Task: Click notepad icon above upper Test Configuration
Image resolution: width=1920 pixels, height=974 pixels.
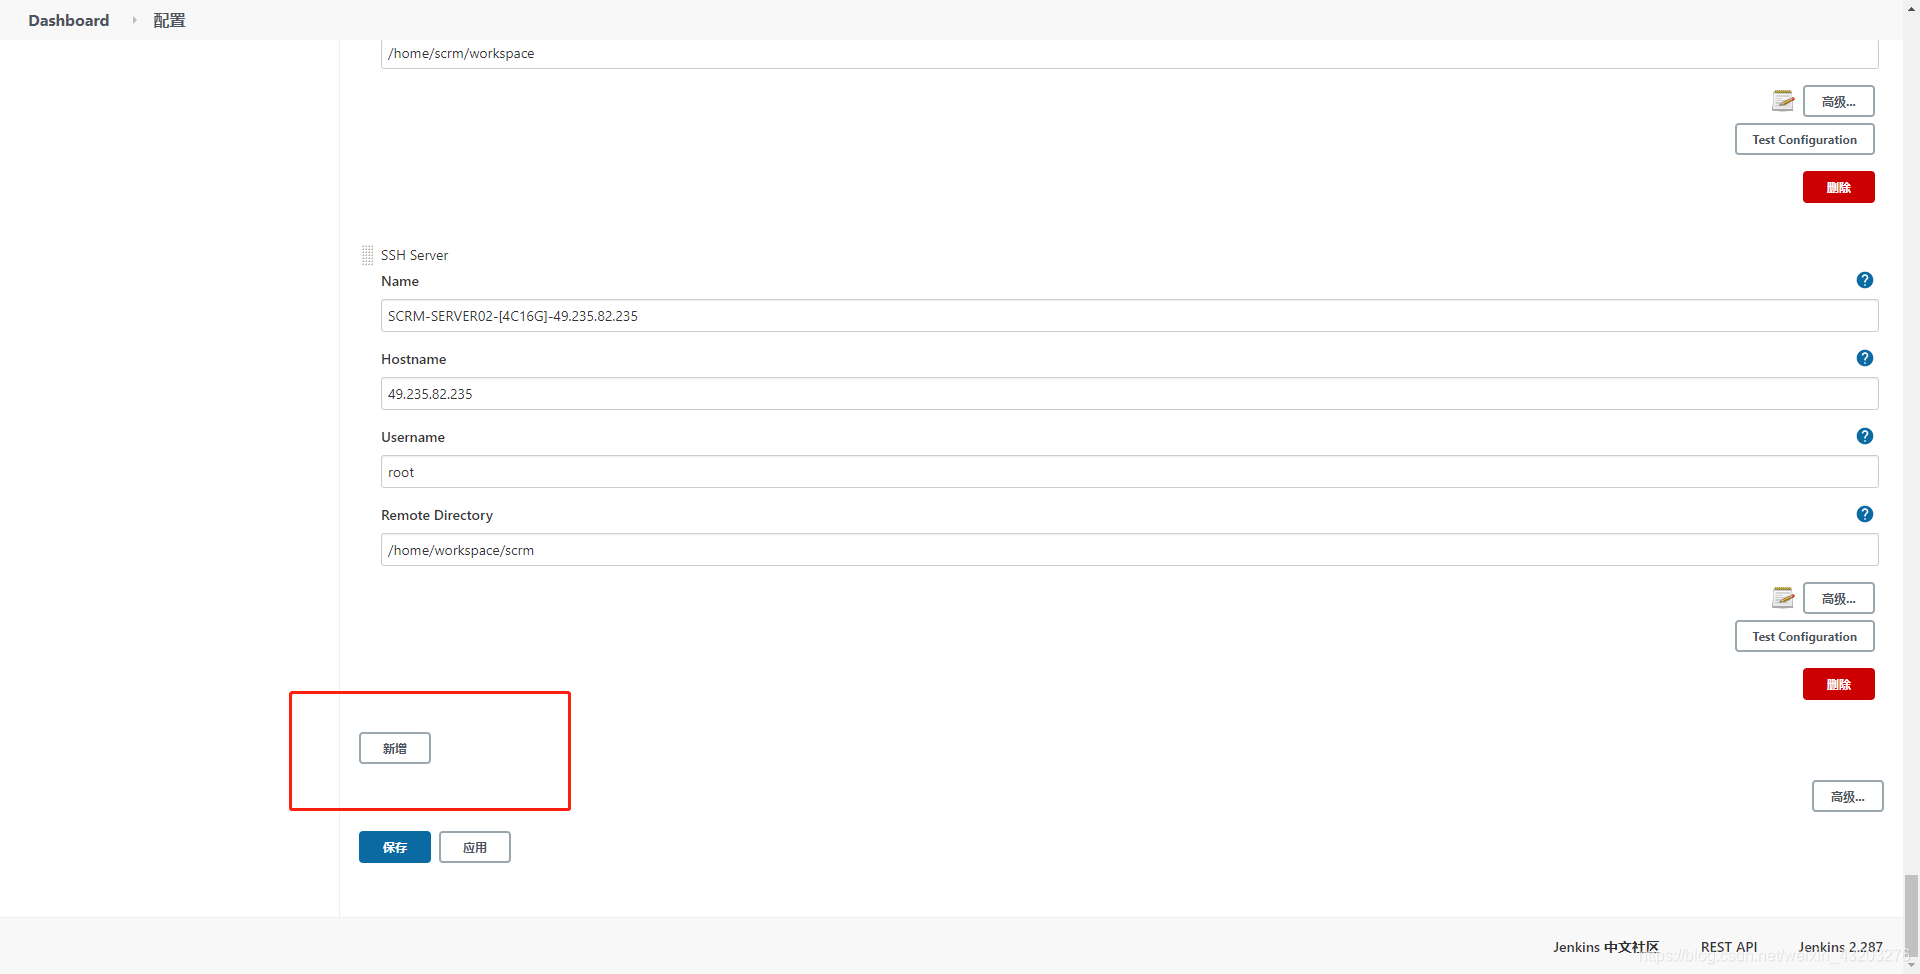Action: pos(1783,100)
